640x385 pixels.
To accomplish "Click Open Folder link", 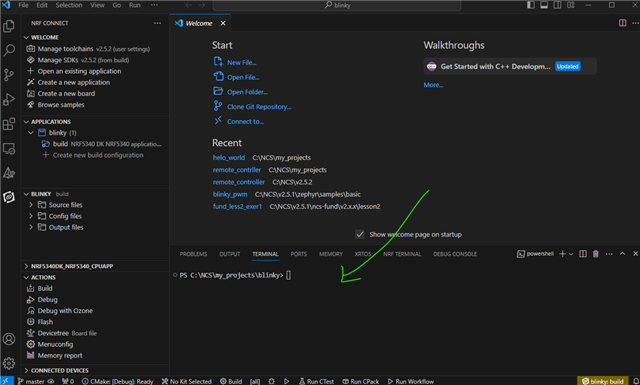I will 247,92.
